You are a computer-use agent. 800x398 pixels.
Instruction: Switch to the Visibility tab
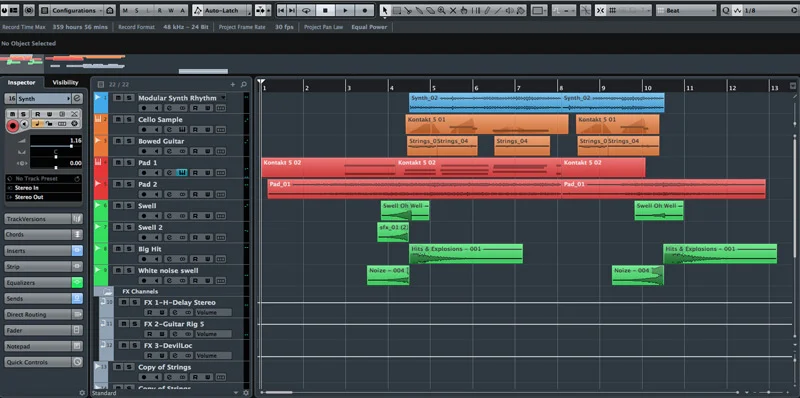point(65,82)
